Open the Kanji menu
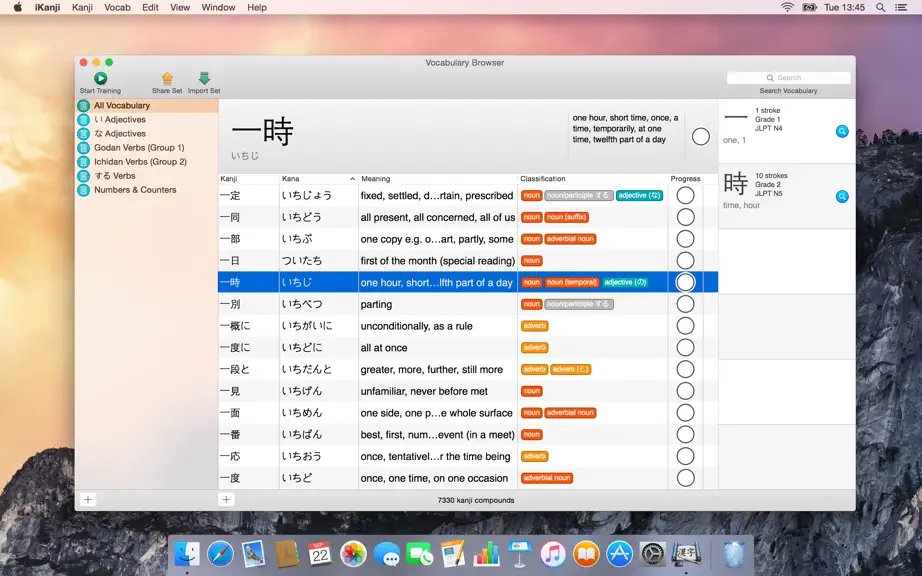Image resolution: width=922 pixels, height=576 pixels. [x=82, y=8]
